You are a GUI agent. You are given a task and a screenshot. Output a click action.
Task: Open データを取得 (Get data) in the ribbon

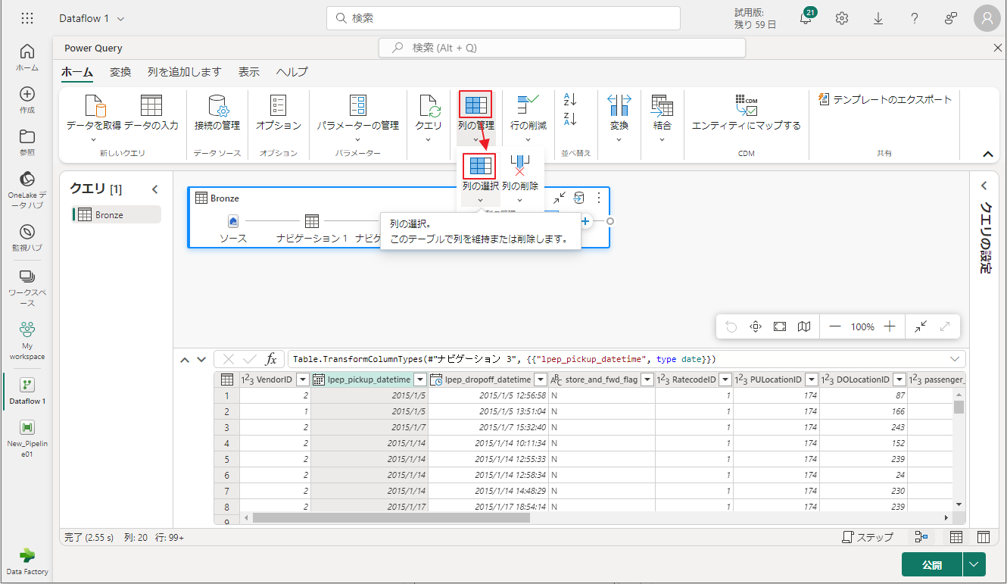(94, 106)
